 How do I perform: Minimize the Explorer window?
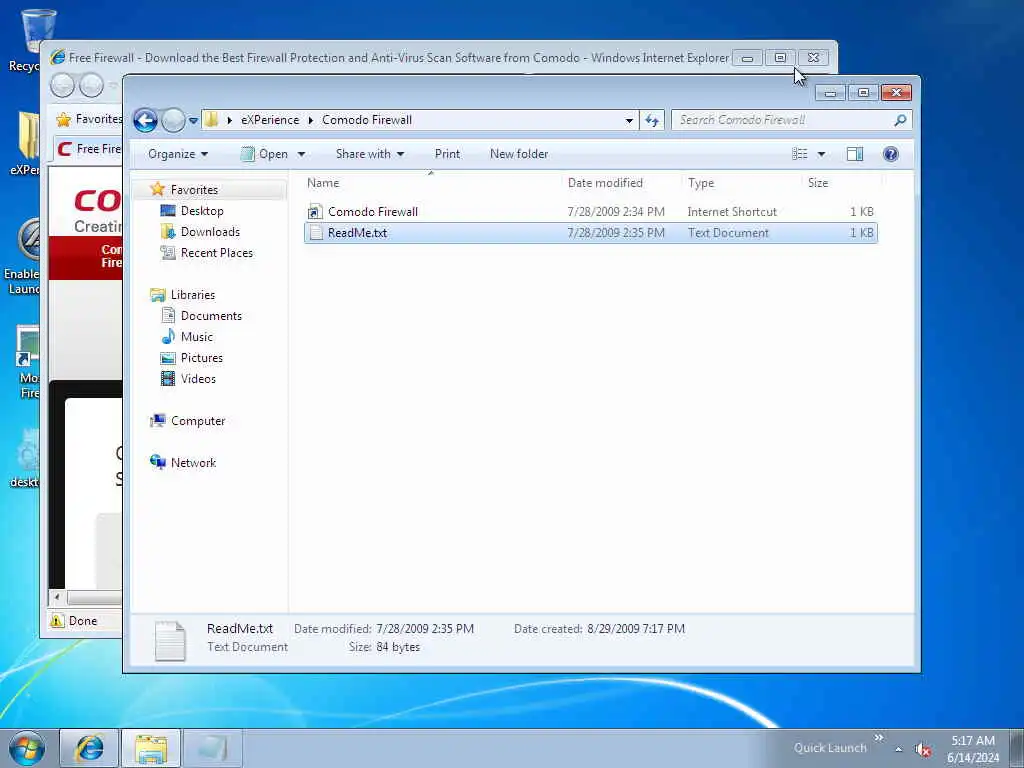pyautogui.click(x=830, y=93)
